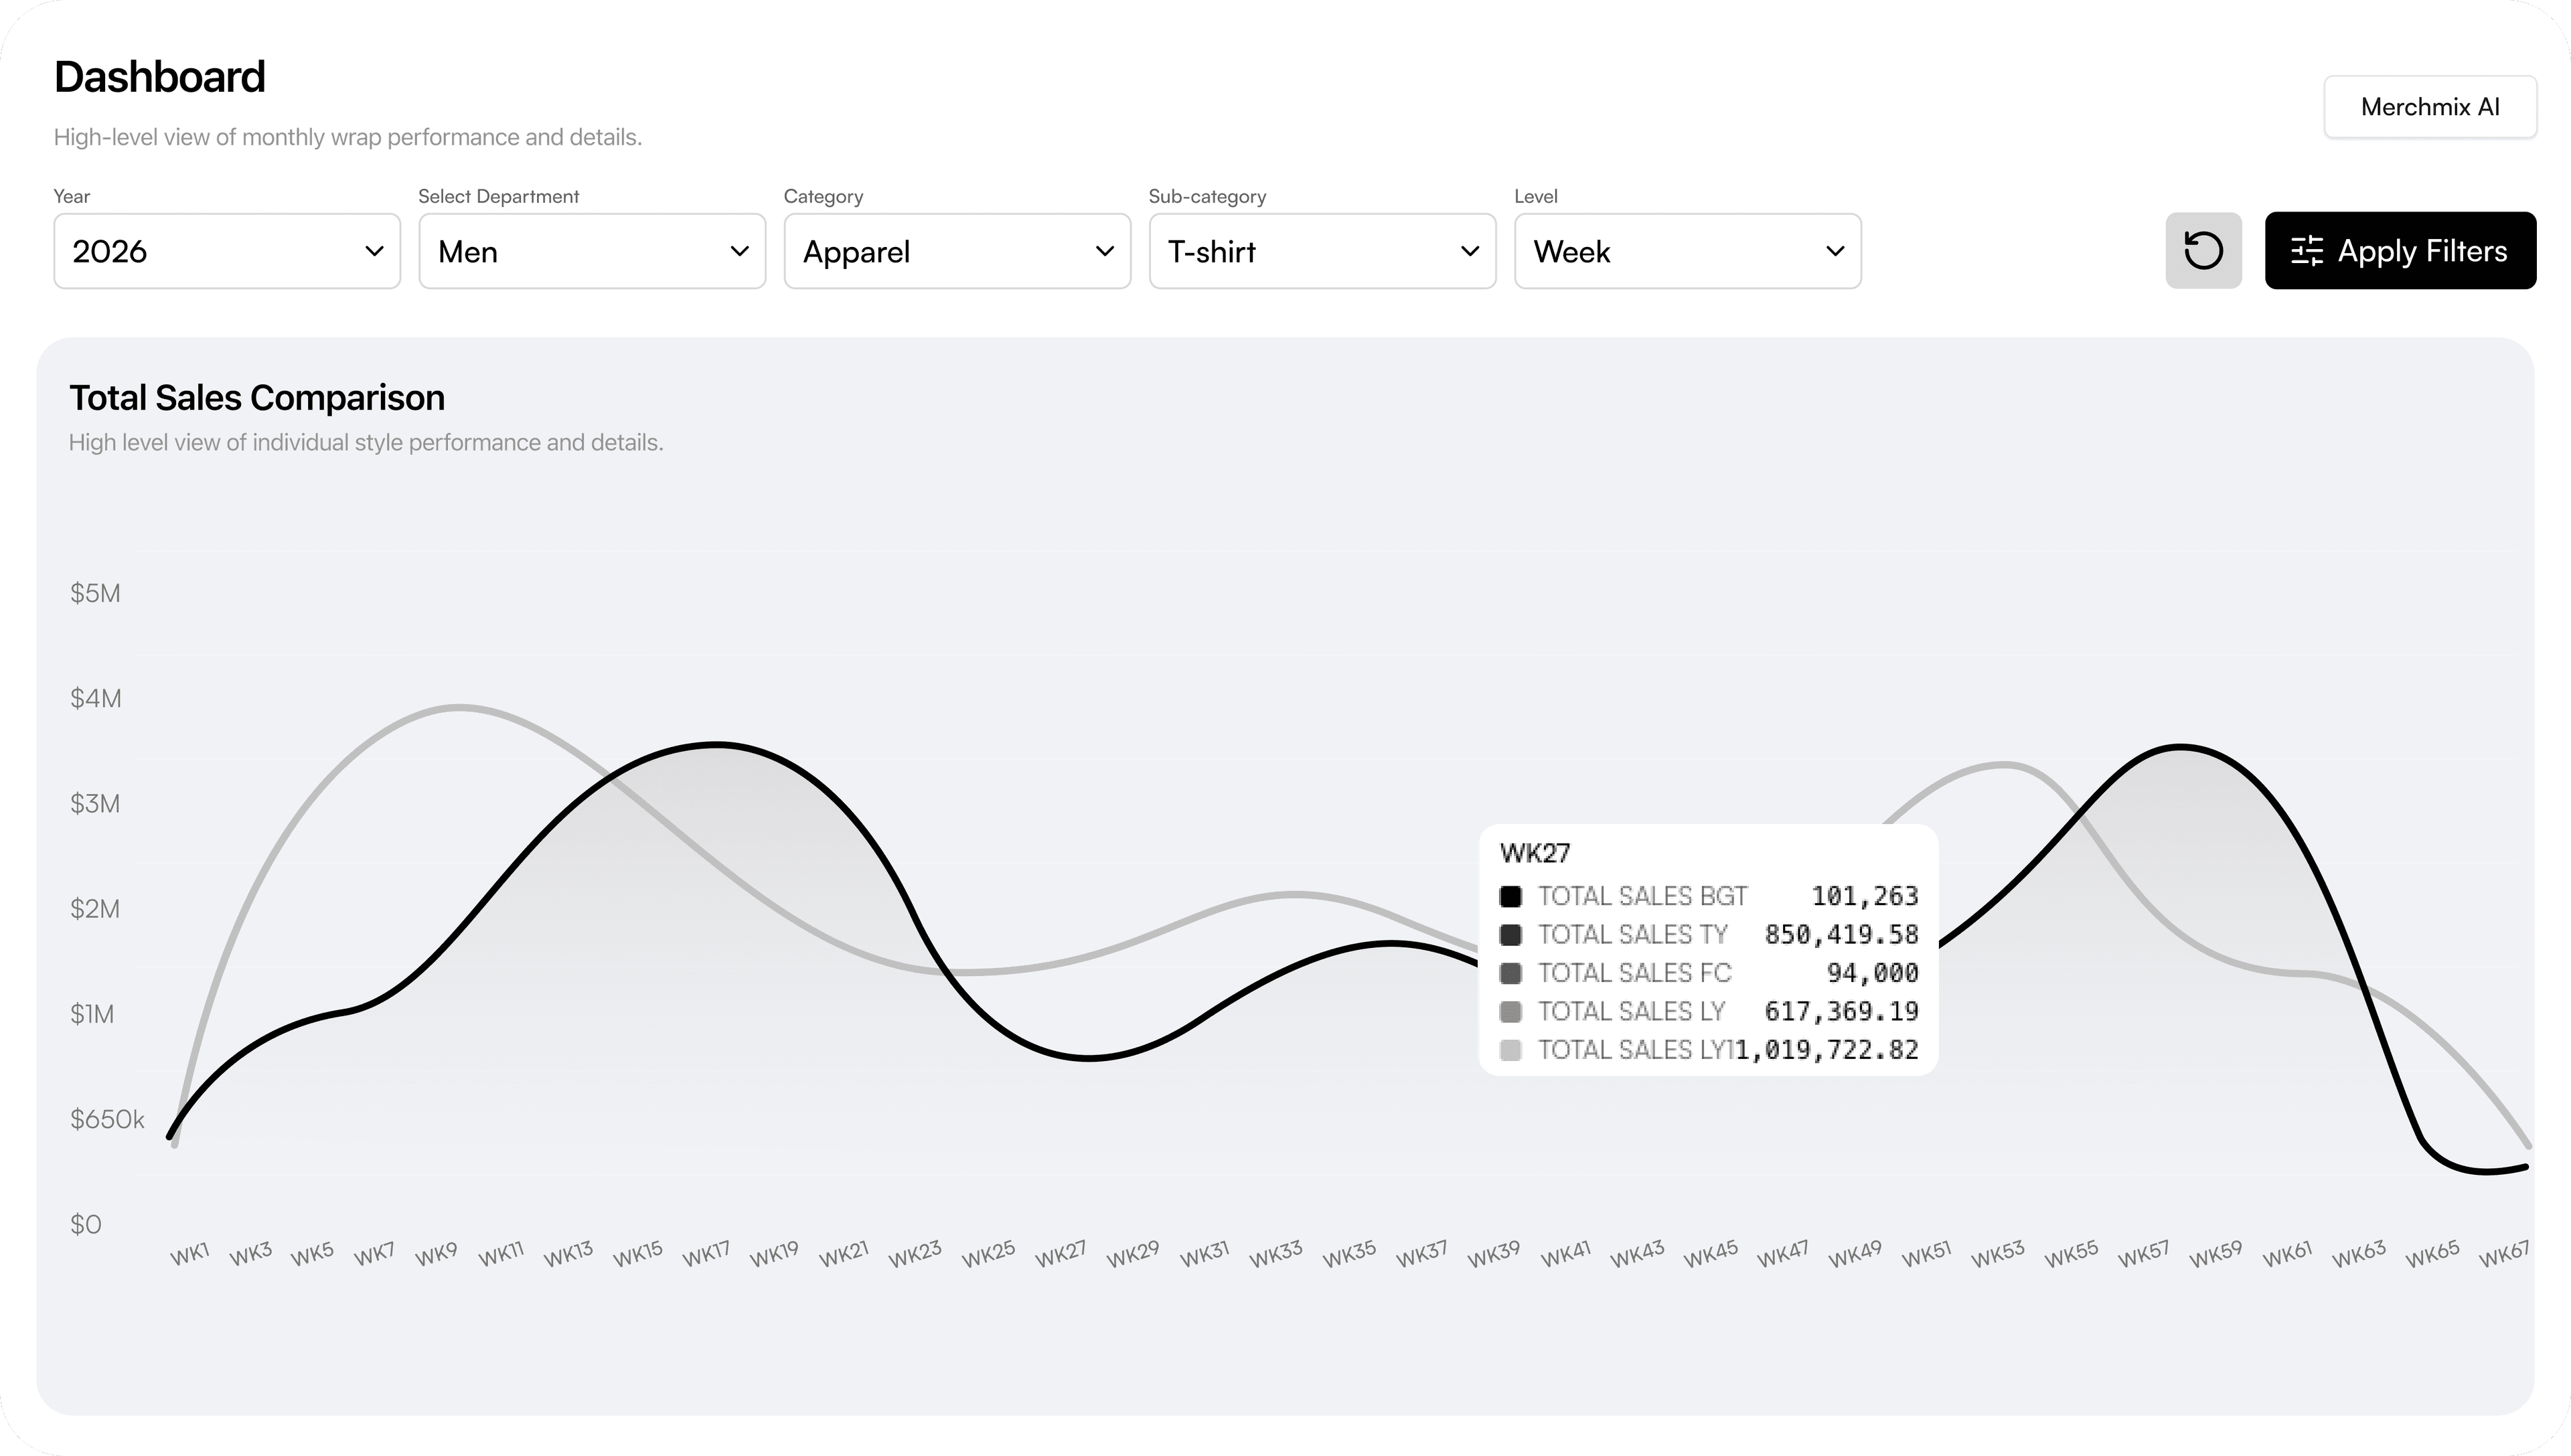The image size is (2571, 1456).
Task: Click the lightest gray bottom tooltip swatch
Action: (x=1510, y=1050)
